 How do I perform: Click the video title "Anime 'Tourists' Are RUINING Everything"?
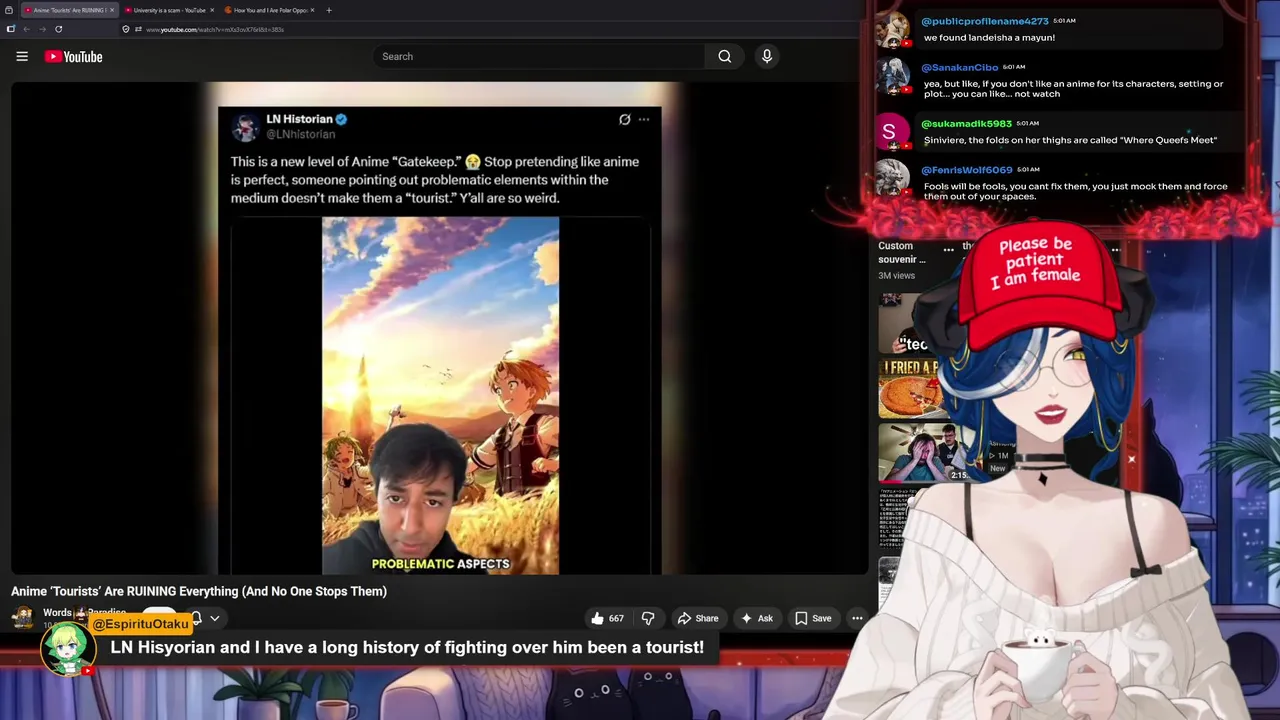(x=199, y=591)
